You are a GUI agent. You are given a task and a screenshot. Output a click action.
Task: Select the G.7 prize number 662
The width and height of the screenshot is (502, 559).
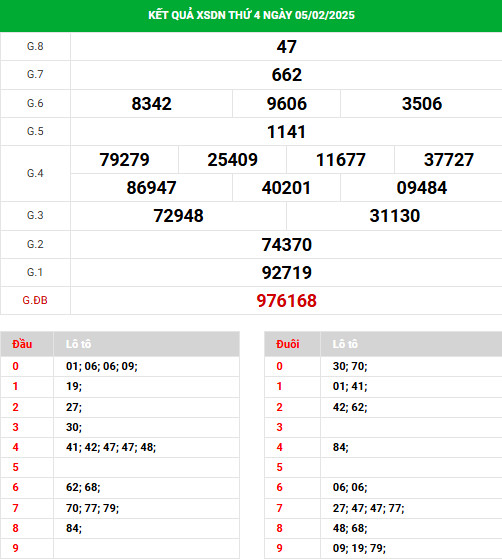point(287,75)
